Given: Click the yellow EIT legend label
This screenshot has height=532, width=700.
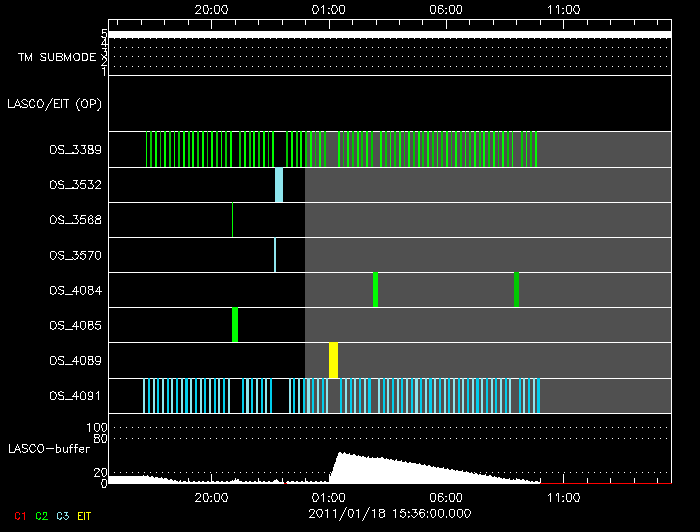Looking at the screenshot, I should [84, 516].
